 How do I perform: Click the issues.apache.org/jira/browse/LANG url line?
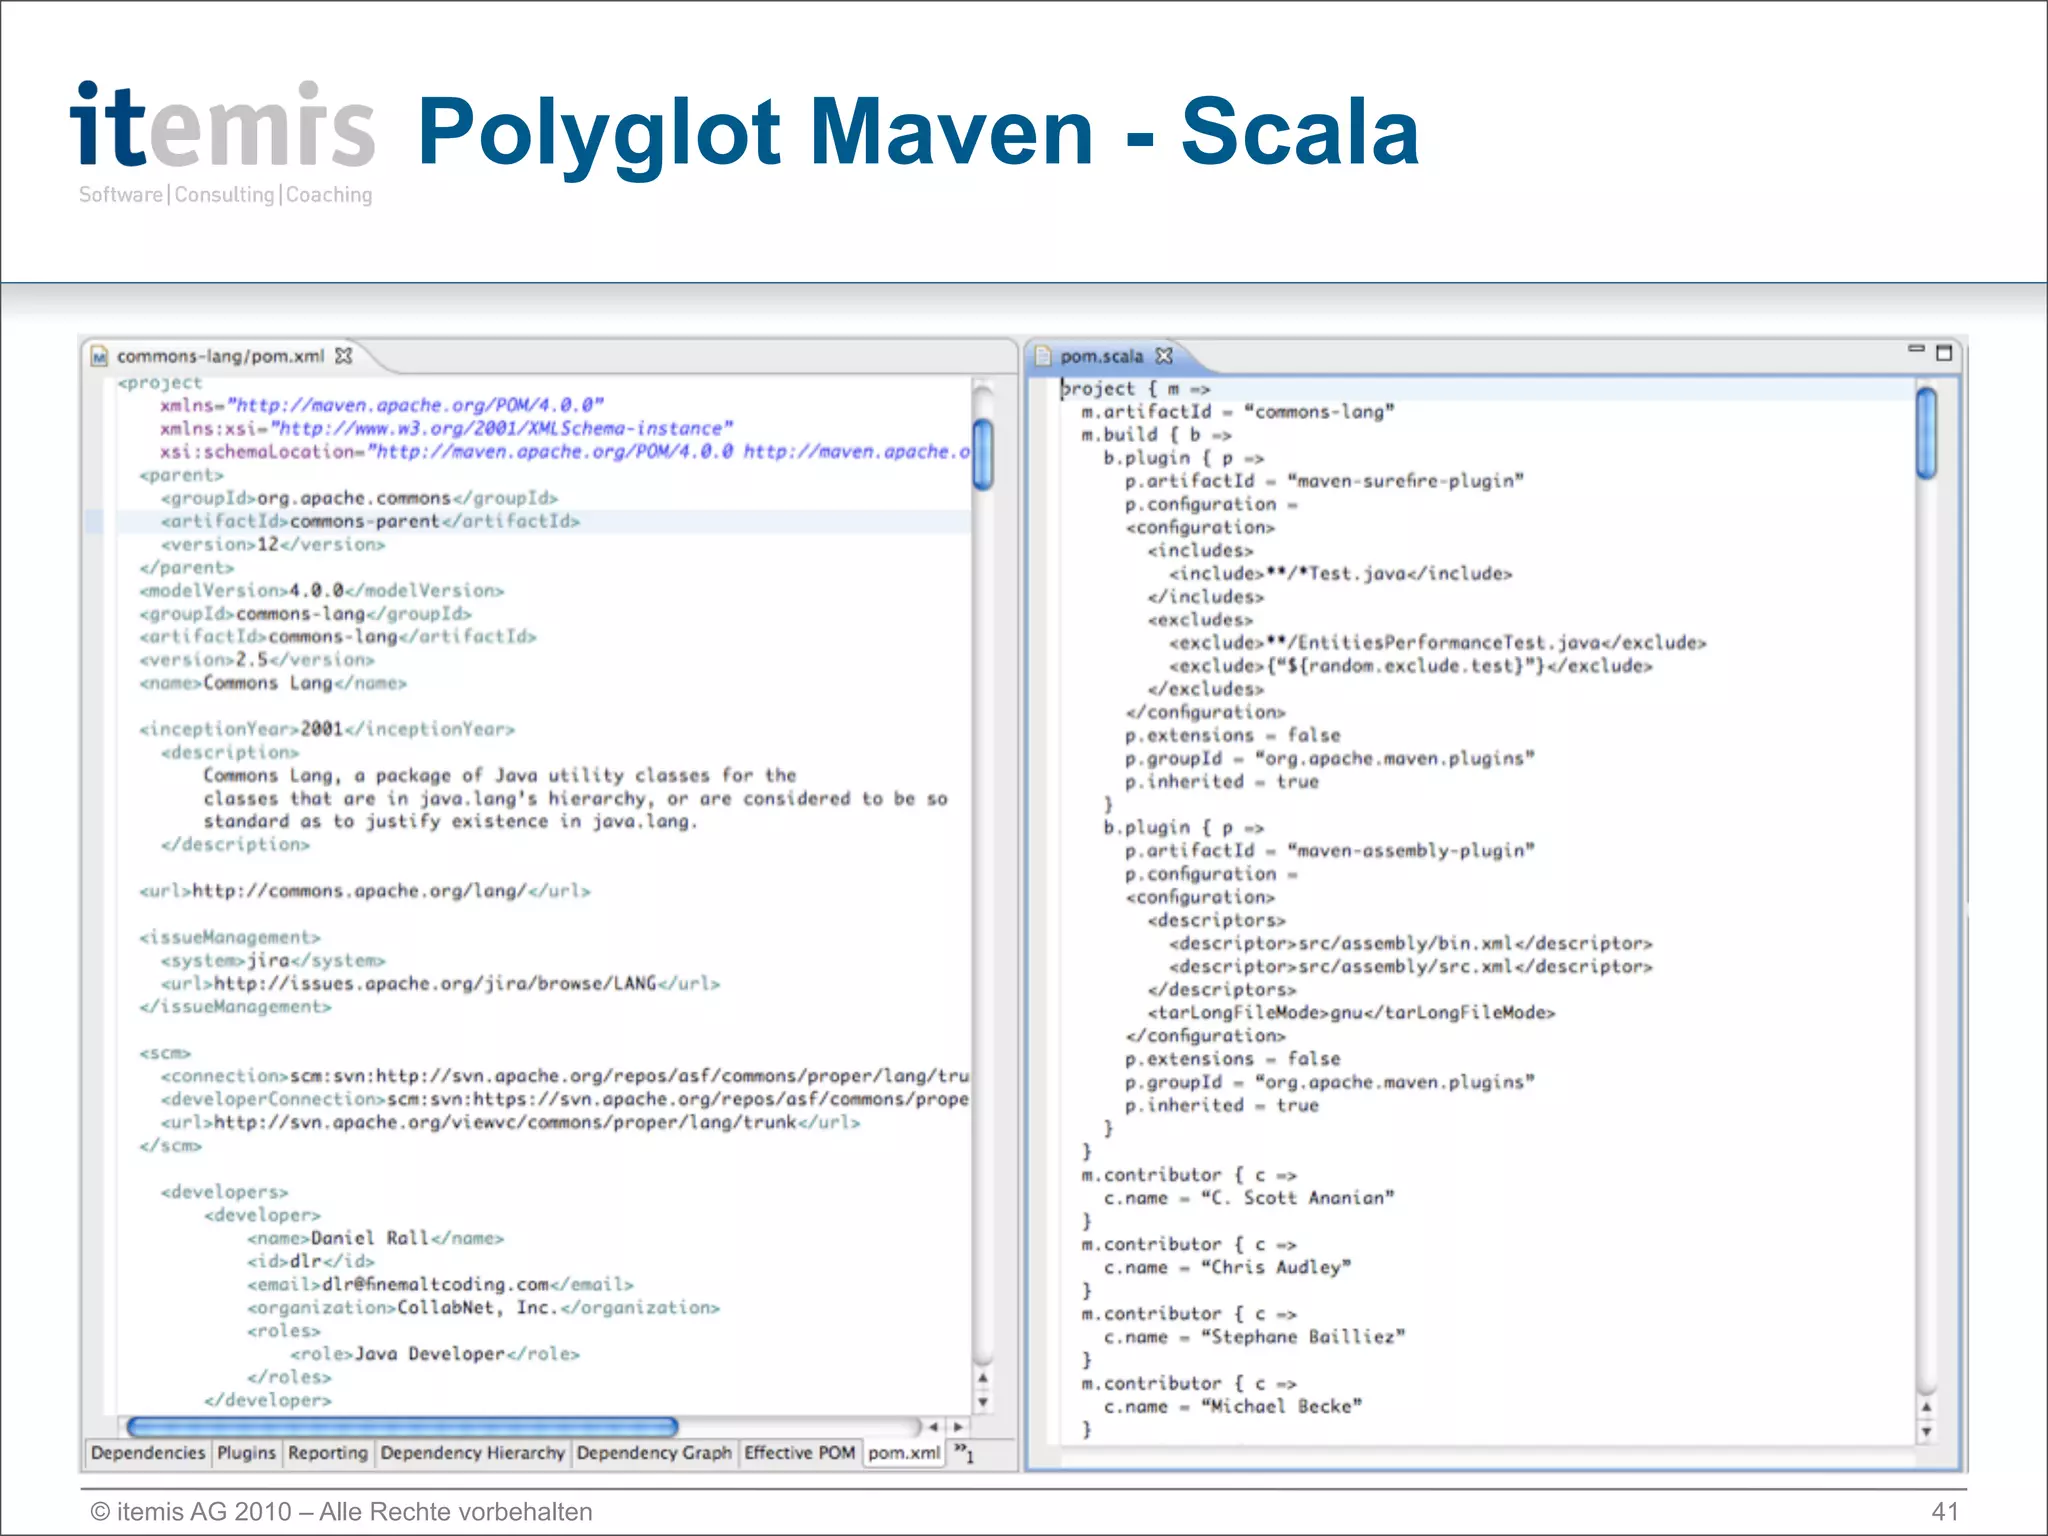[440, 983]
